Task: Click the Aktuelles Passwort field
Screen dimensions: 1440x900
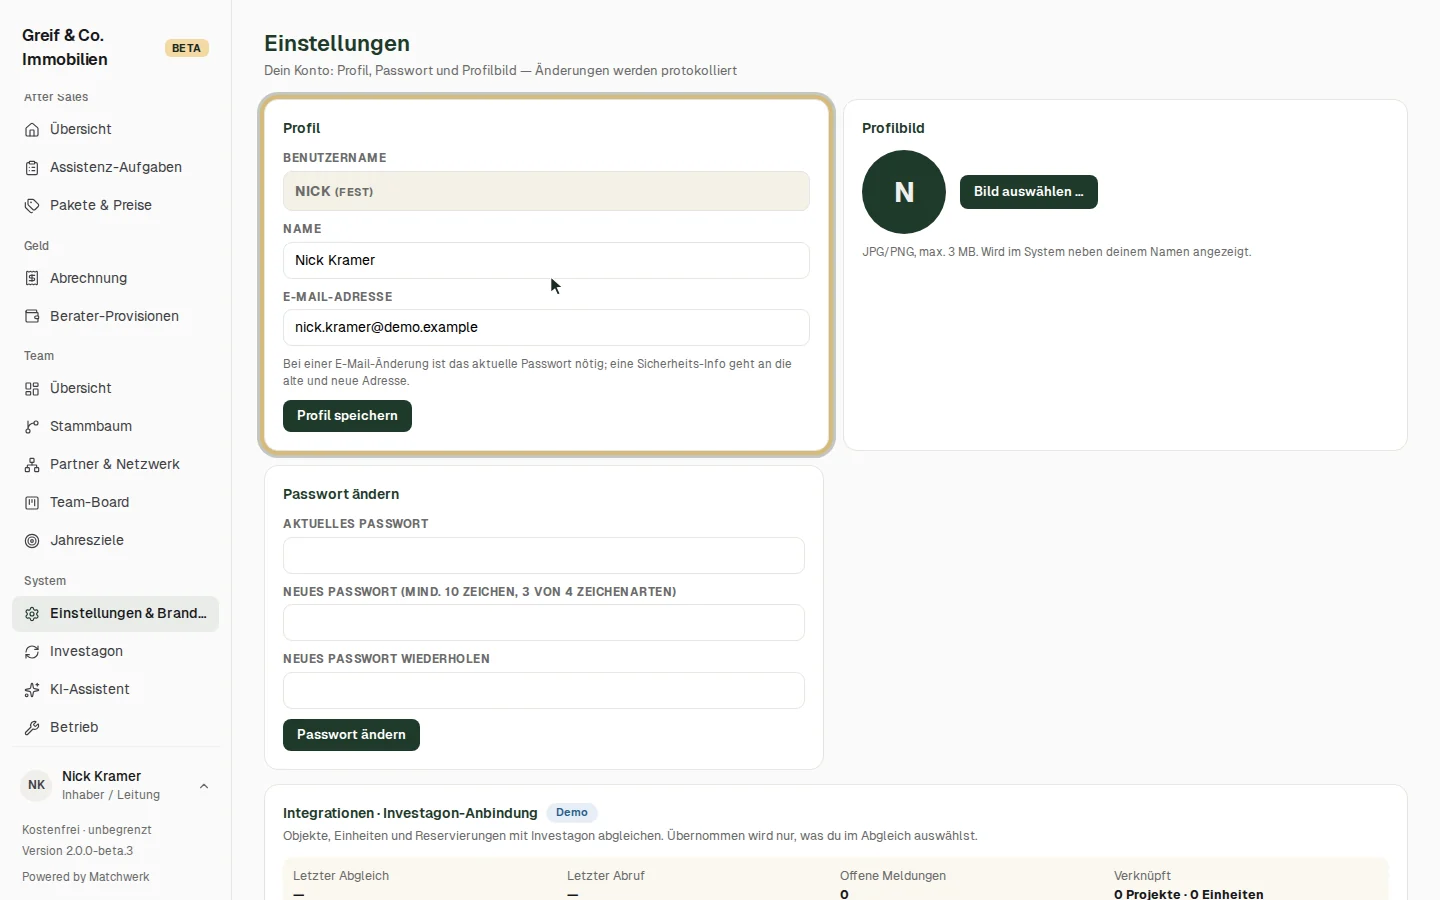Action: coord(544,556)
